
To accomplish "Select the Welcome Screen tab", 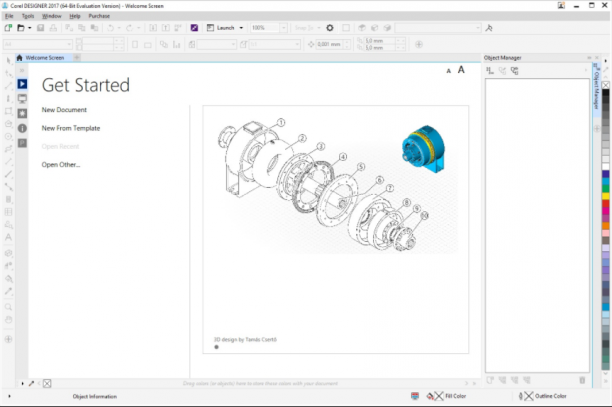I will coord(43,58).
